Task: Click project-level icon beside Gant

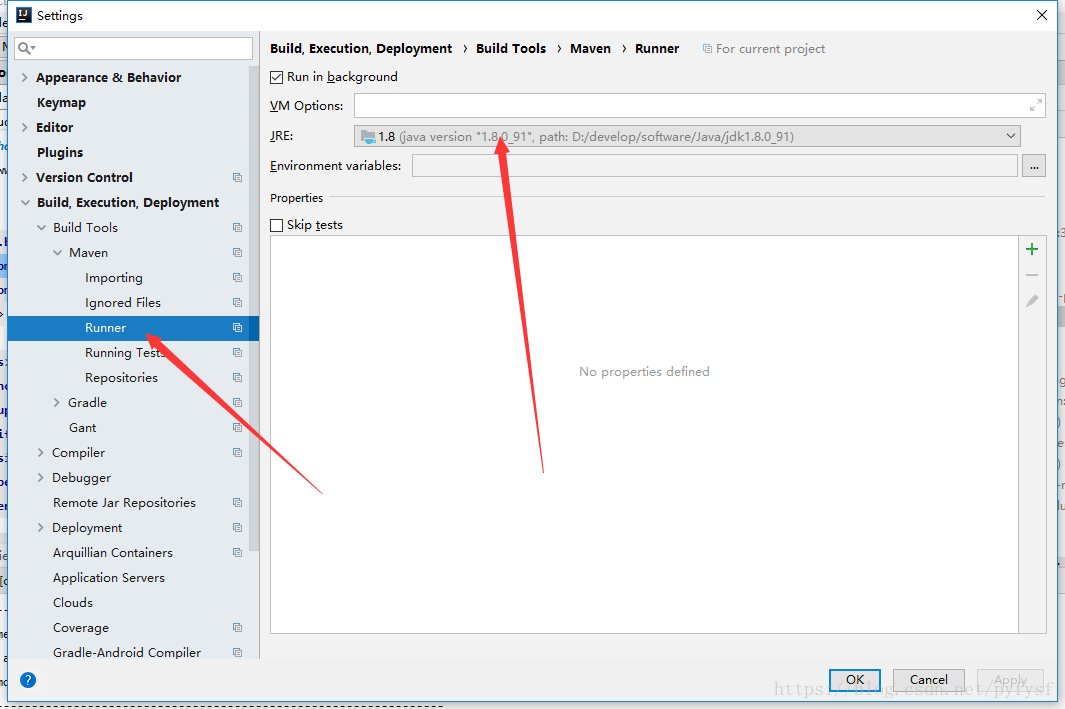Action: [x=237, y=428]
